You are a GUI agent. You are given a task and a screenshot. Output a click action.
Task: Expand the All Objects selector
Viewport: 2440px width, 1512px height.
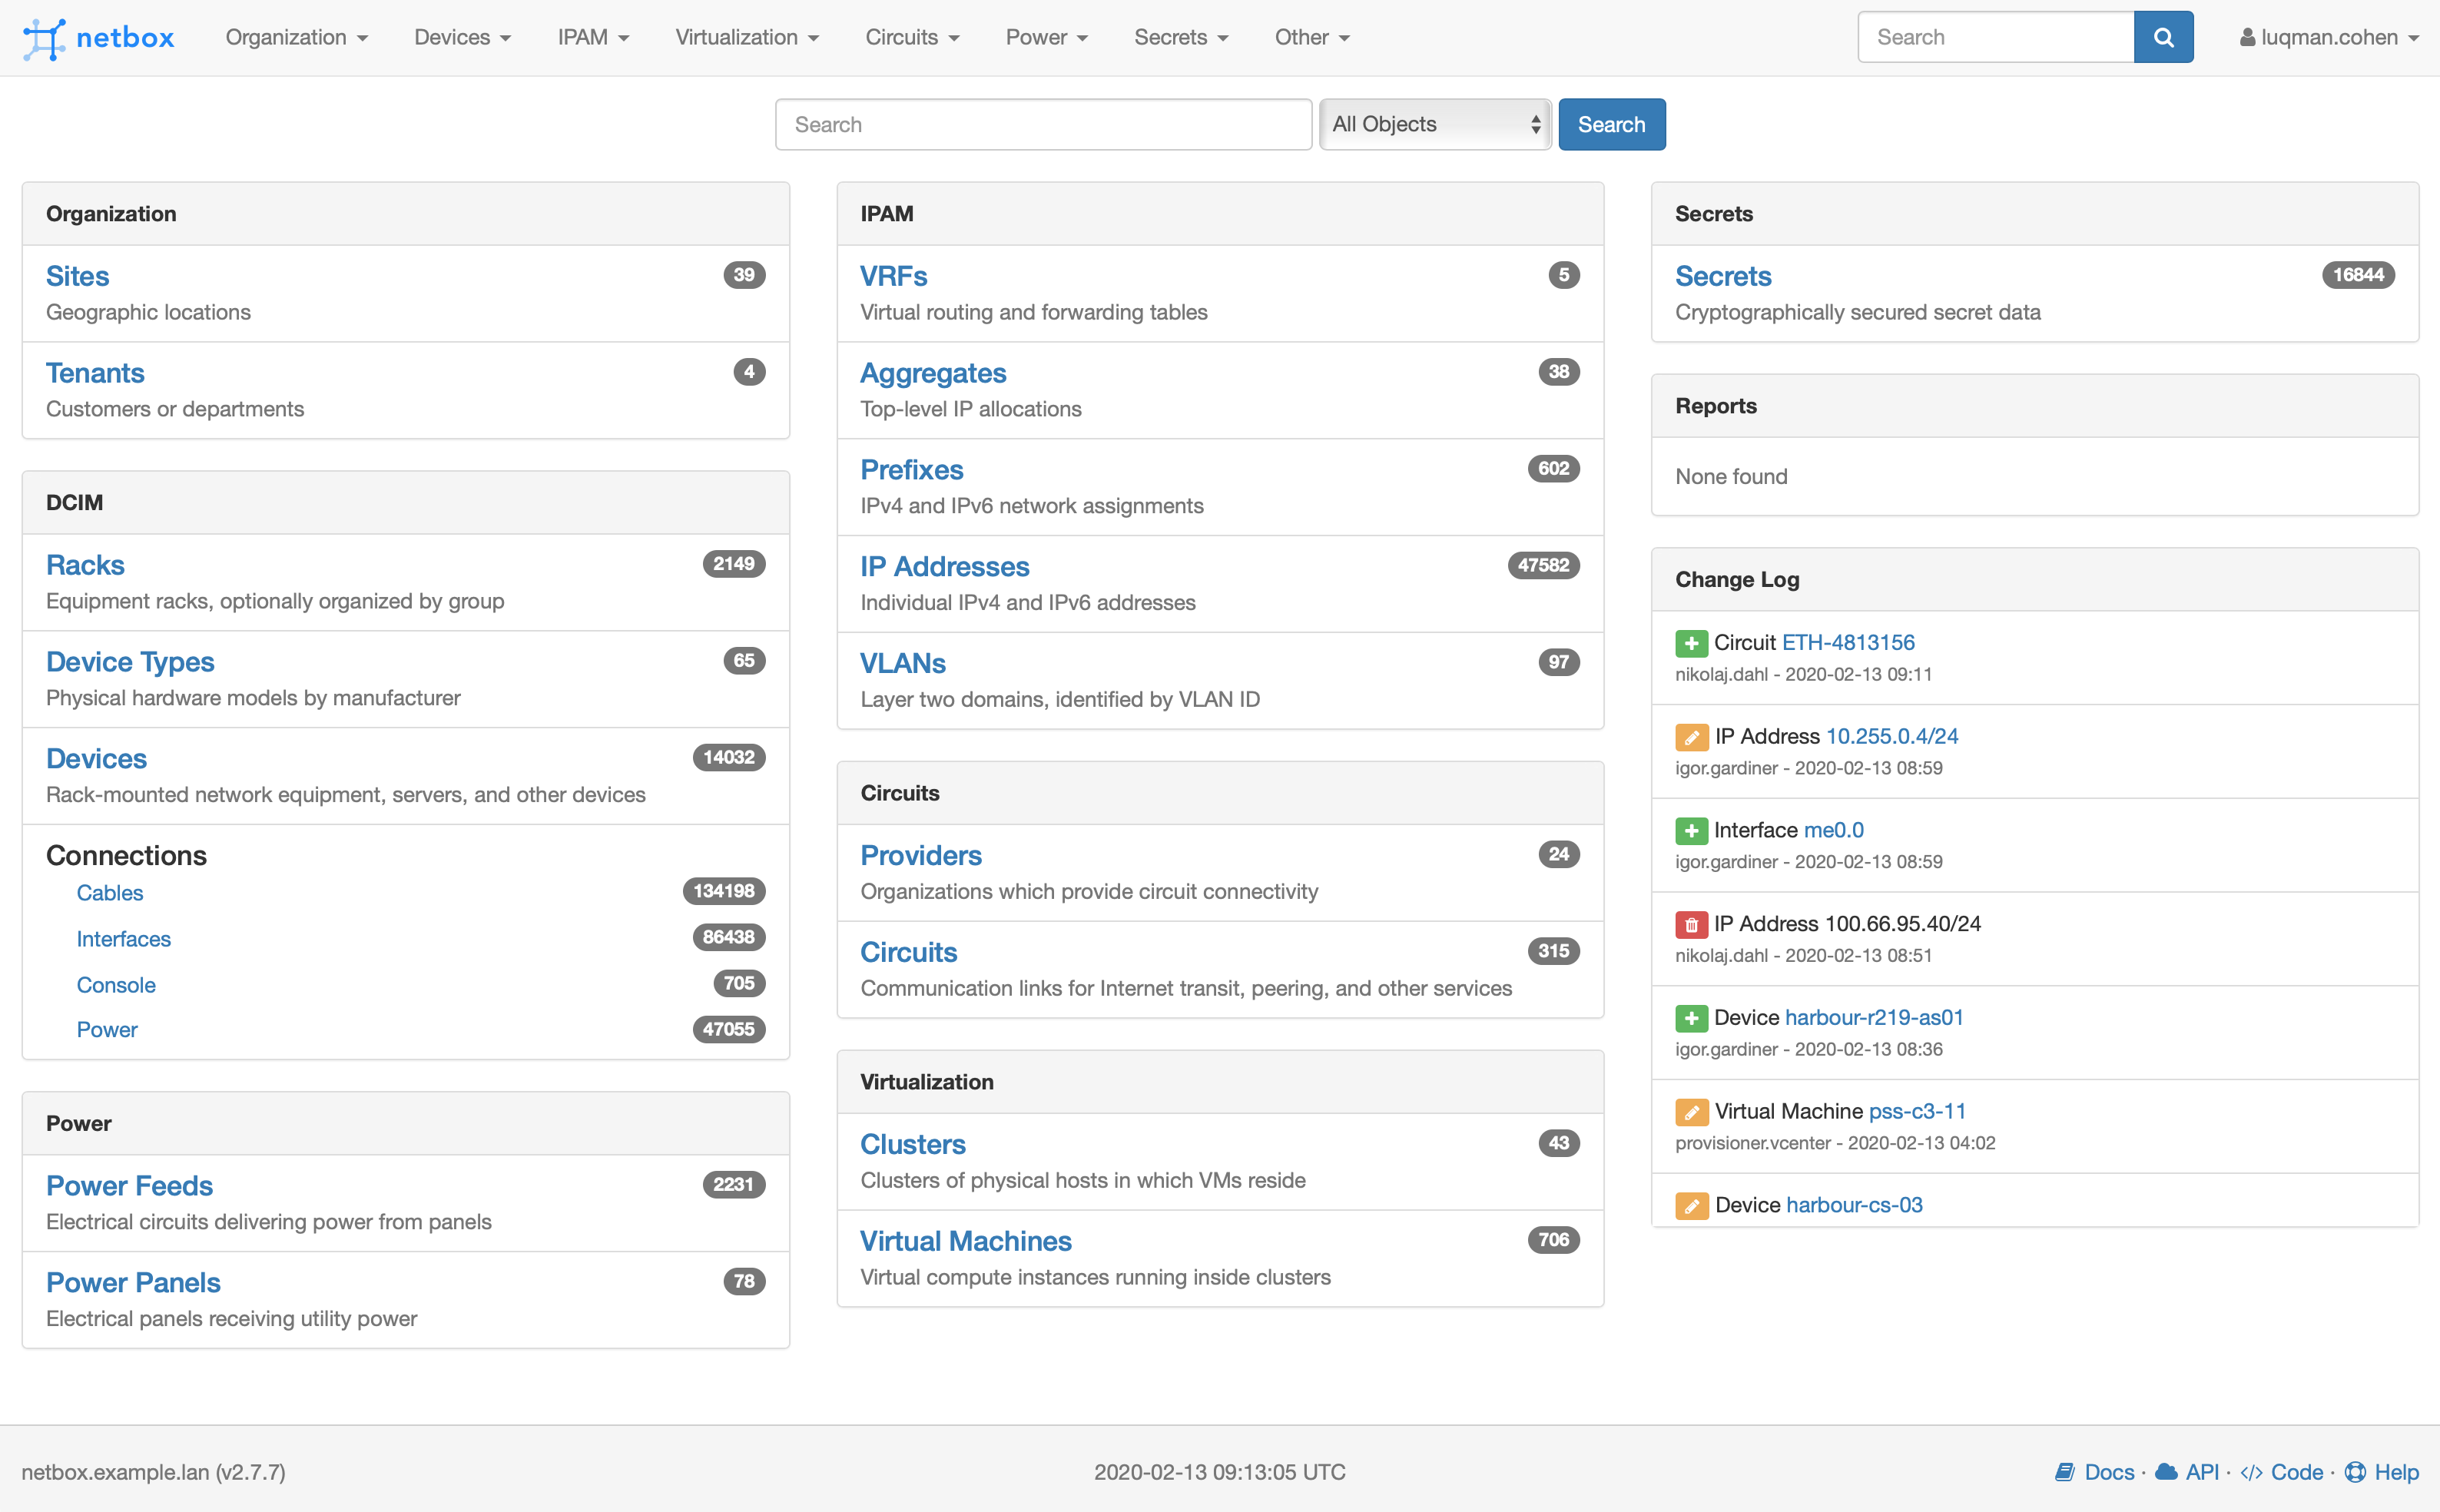click(x=1434, y=124)
